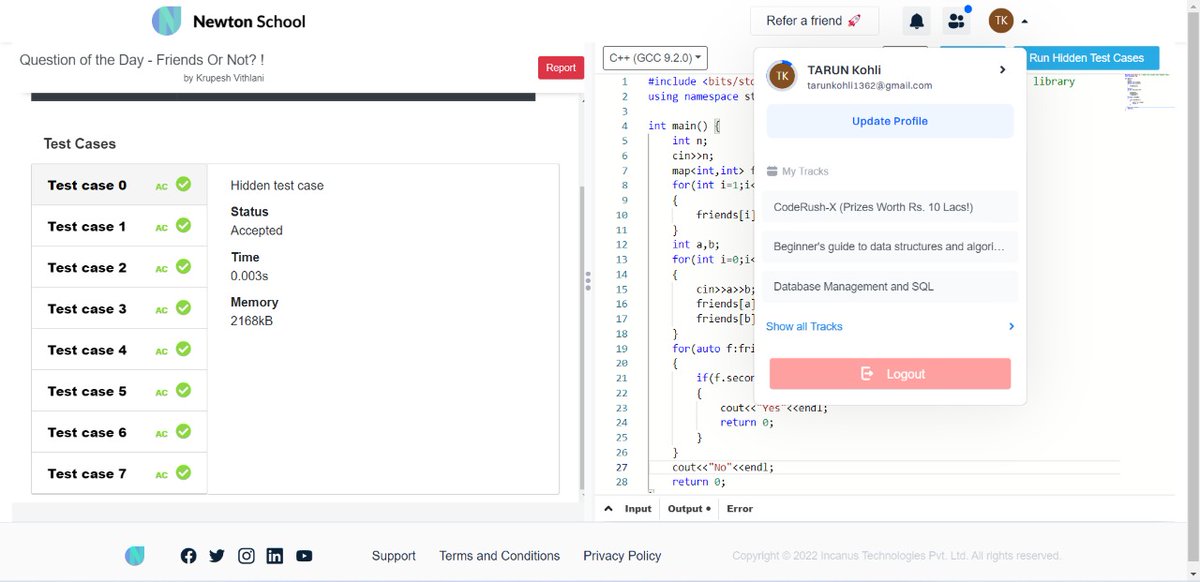Switch to the Output tab
The height and width of the screenshot is (582, 1200).
pyautogui.click(x=685, y=508)
